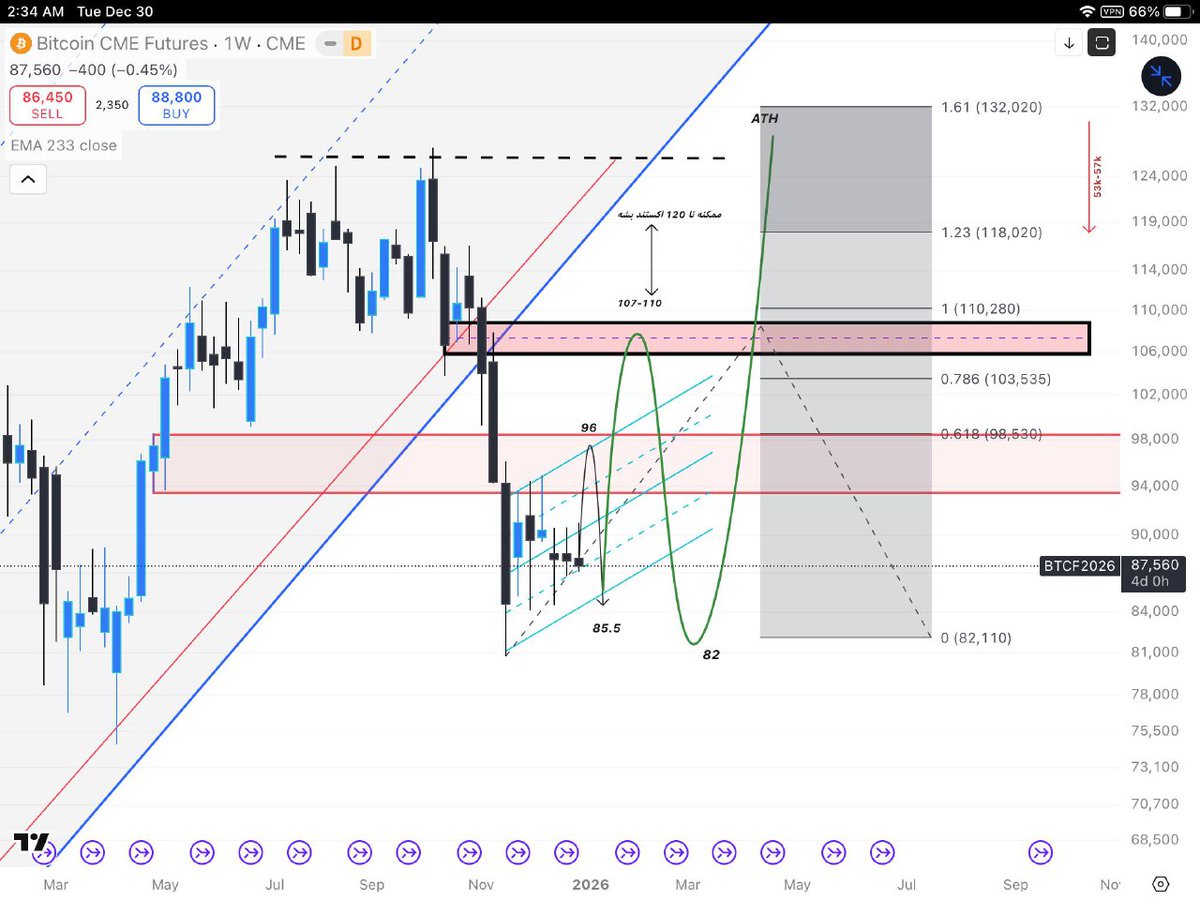Tap the 2:34 AM clock

click(36, 12)
